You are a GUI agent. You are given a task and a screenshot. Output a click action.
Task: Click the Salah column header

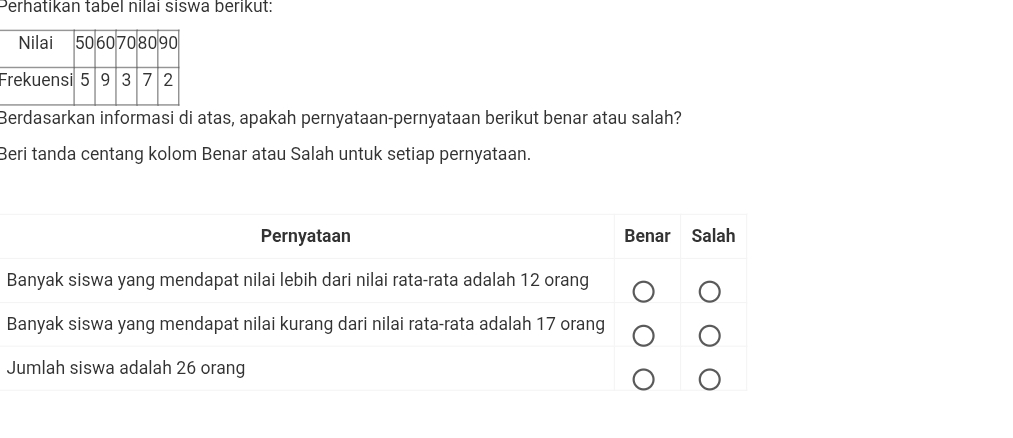[x=713, y=236]
